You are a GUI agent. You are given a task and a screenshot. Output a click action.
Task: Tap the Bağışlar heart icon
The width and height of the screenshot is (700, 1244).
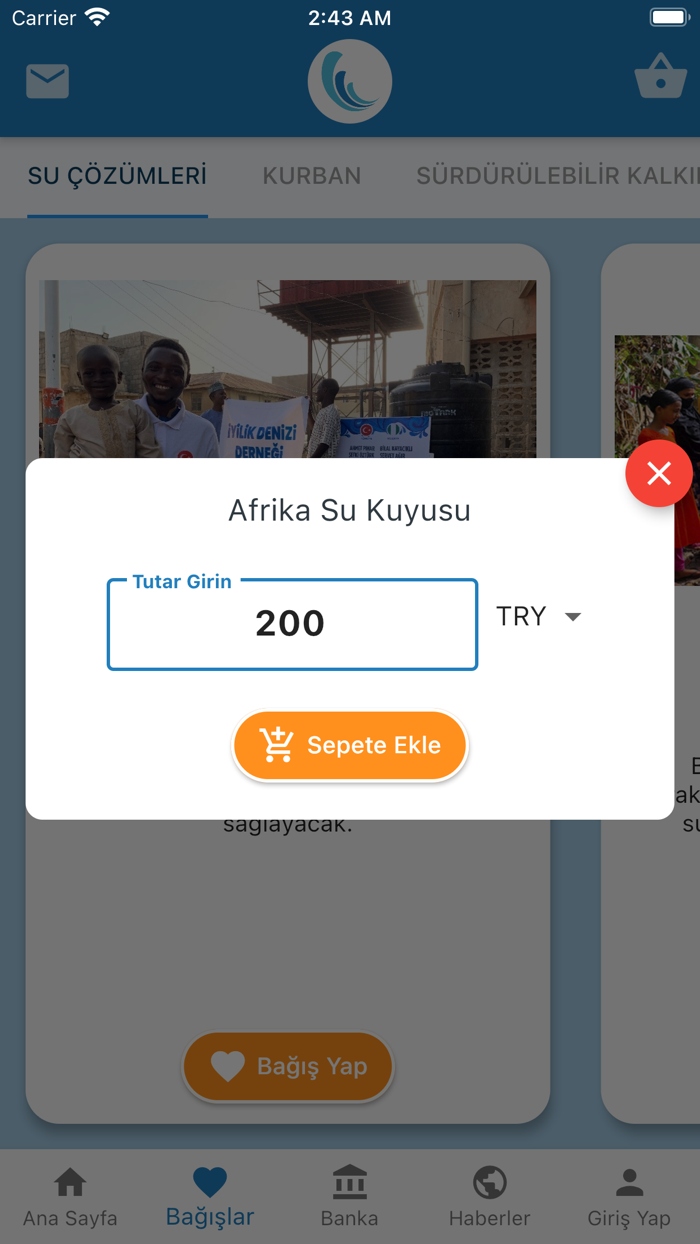pyautogui.click(x=210, y=1183)
